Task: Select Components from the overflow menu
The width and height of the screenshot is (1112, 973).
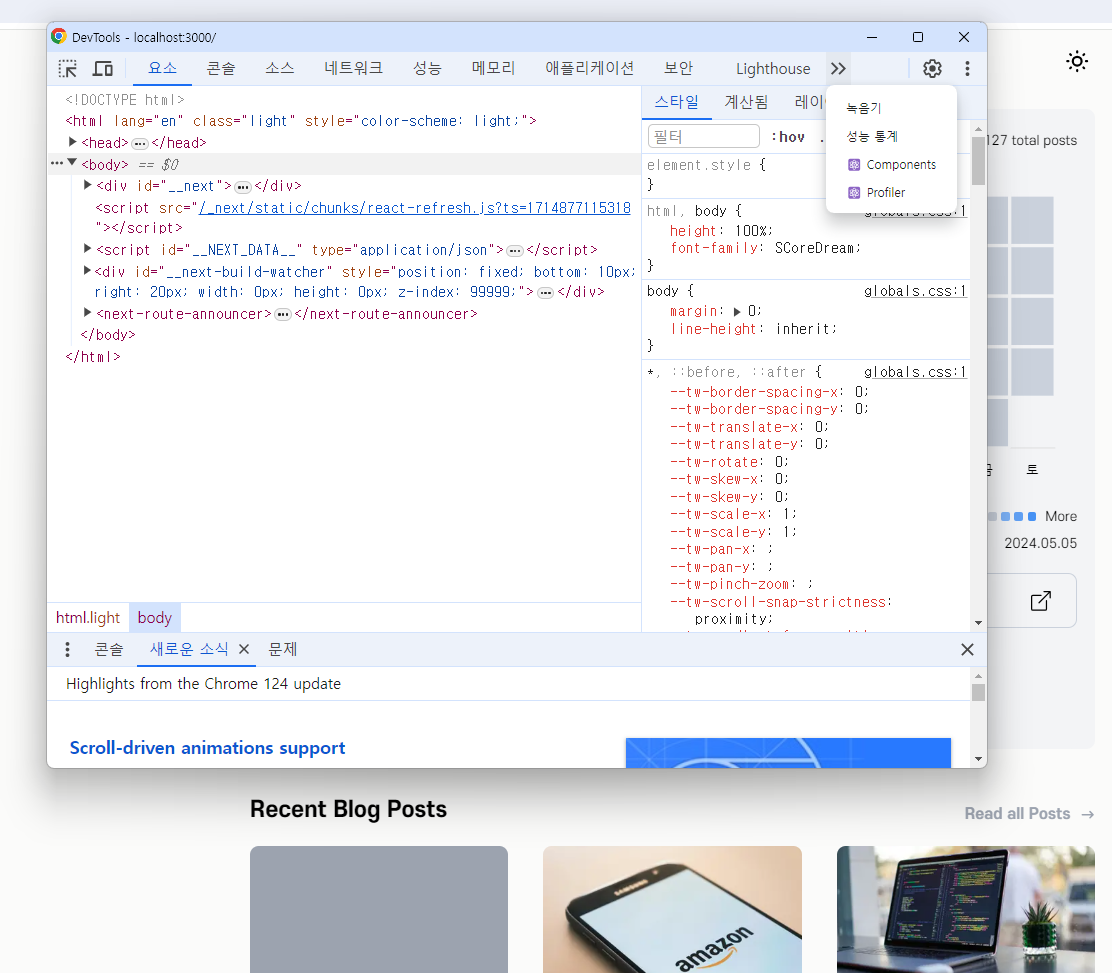Action: point(891,165)
